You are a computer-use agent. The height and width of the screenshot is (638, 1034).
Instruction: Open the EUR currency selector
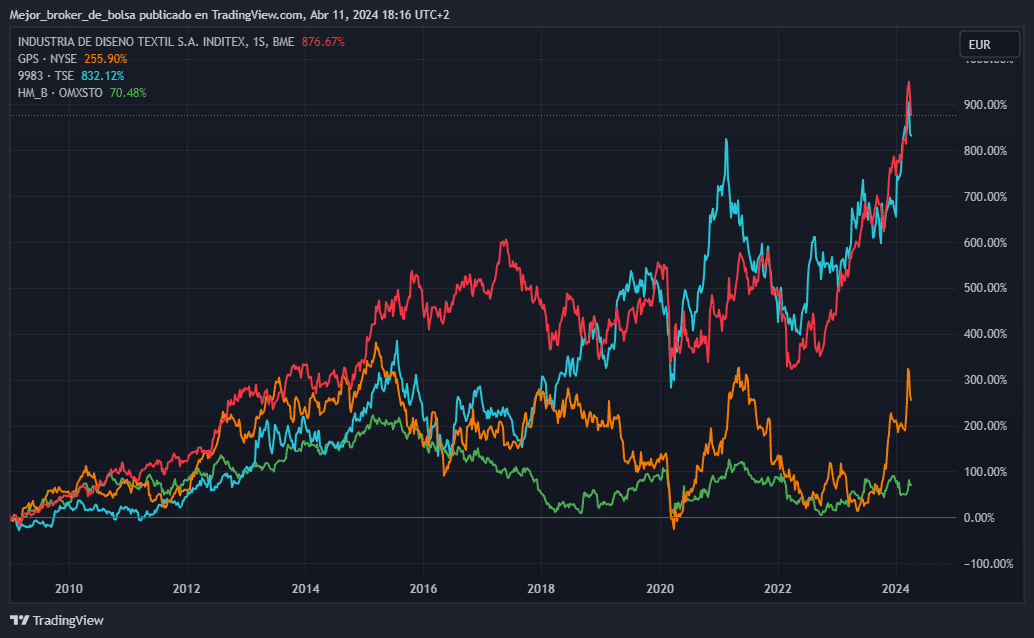pyautogui.click(x=990, y=45)
